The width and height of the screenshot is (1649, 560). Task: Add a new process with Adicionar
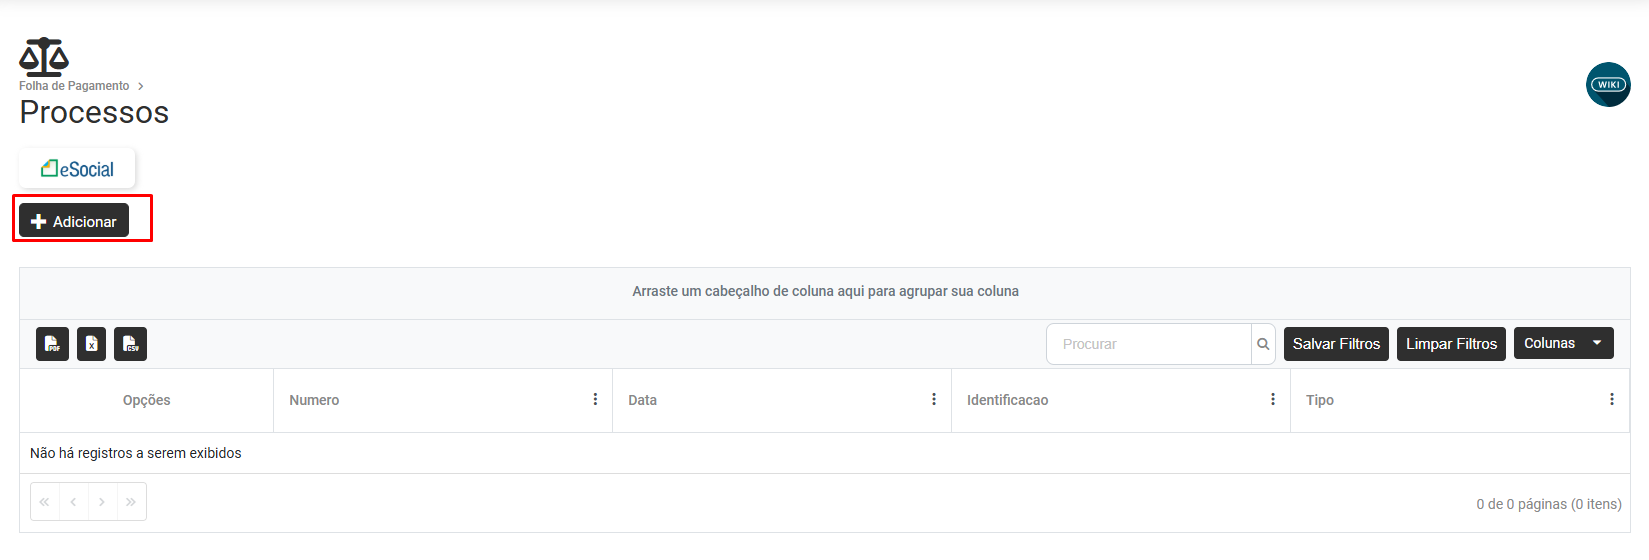[x=74, y=221]
